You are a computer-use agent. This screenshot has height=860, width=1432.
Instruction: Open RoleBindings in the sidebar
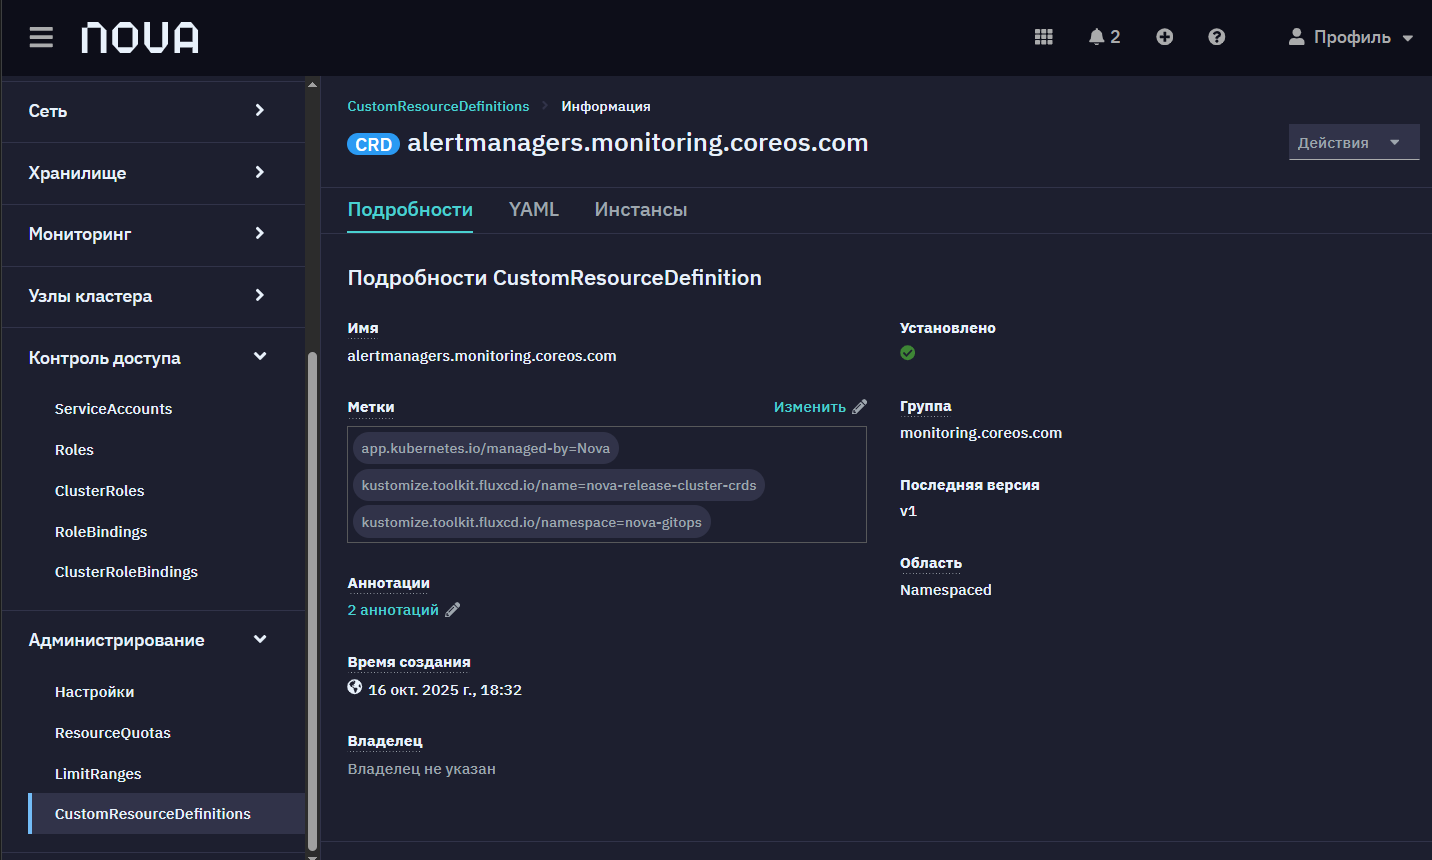tap(101, 532)
